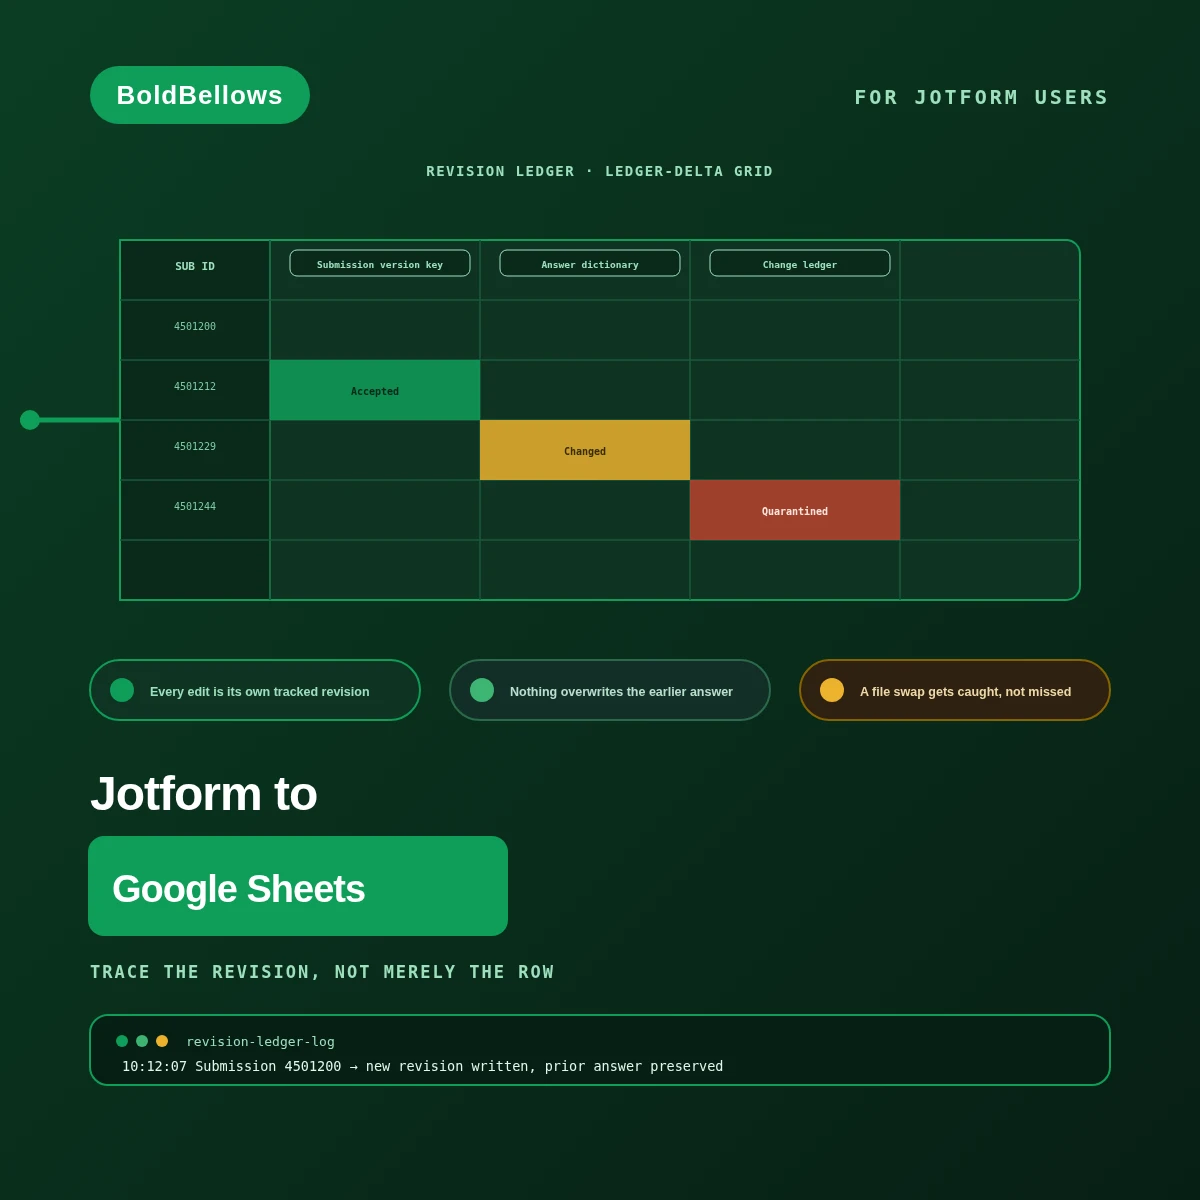The height and width of the screenshot is (1200, 1200).
Task: Click the amber dot in log header
Action: pyautogui.click(x=162, y=1041)
